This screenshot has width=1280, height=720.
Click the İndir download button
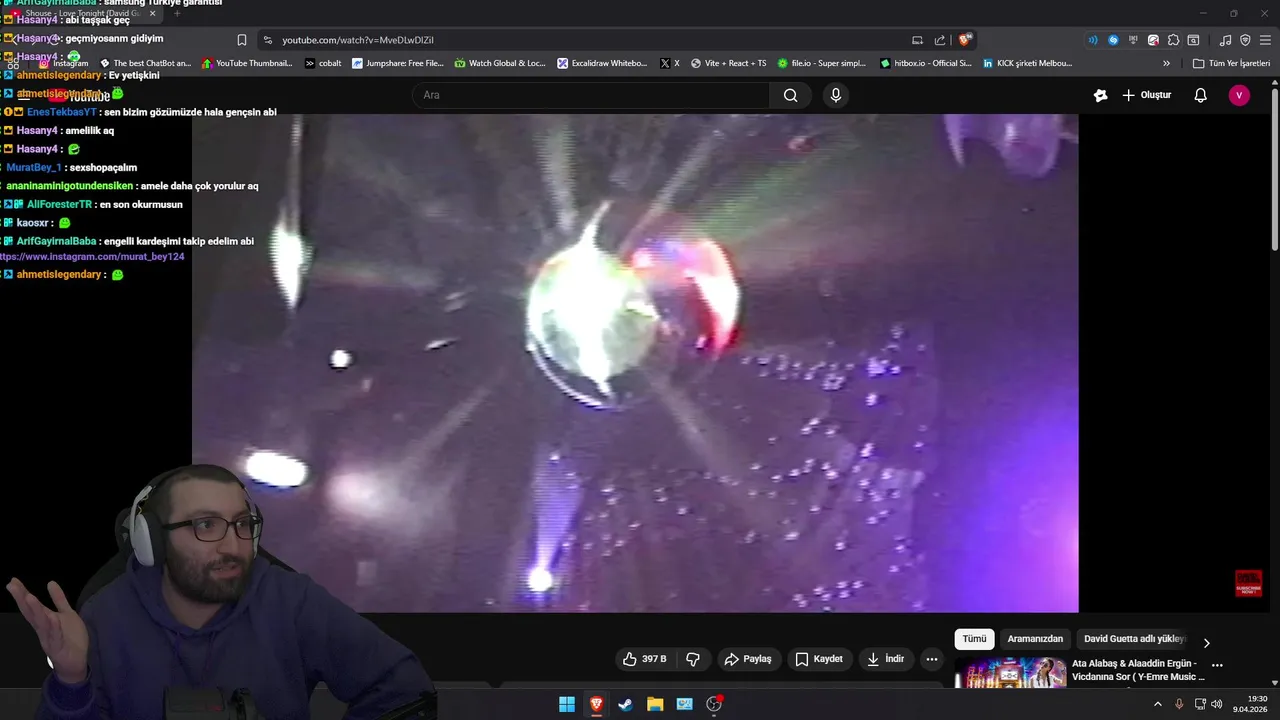pyautogui.click(x=885, y=659)
